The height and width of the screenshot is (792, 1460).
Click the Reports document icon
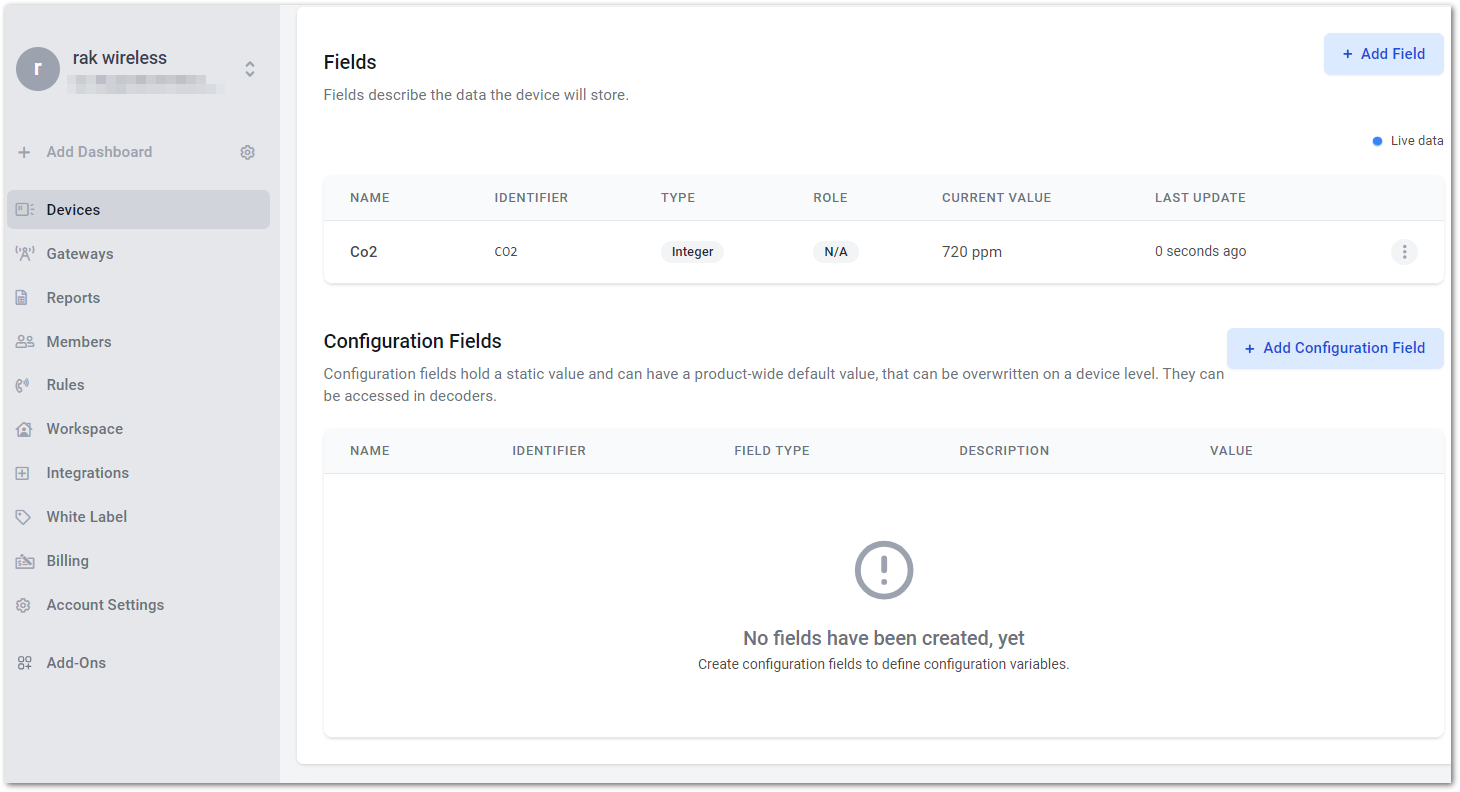point(23,298)
